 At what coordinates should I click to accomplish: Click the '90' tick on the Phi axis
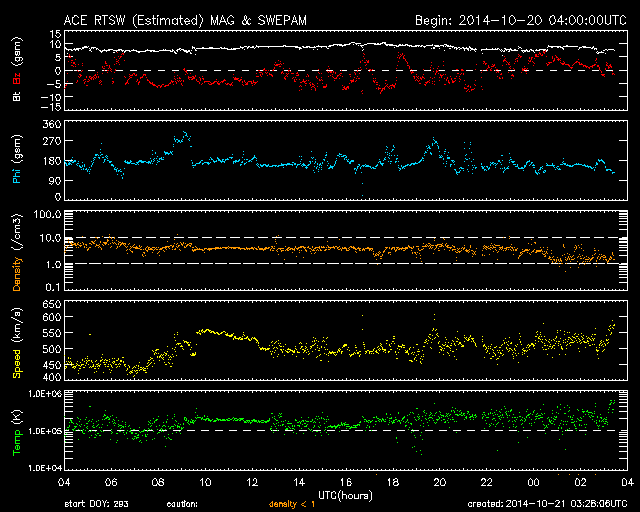pyautogui.click(x=55, y=180)
